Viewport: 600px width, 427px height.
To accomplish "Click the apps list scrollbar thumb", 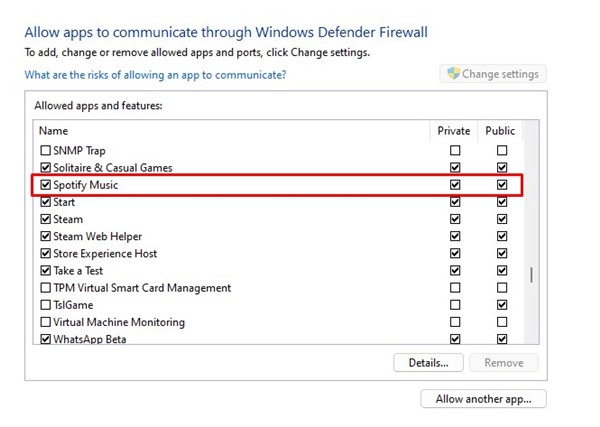I will pos(531,277).
